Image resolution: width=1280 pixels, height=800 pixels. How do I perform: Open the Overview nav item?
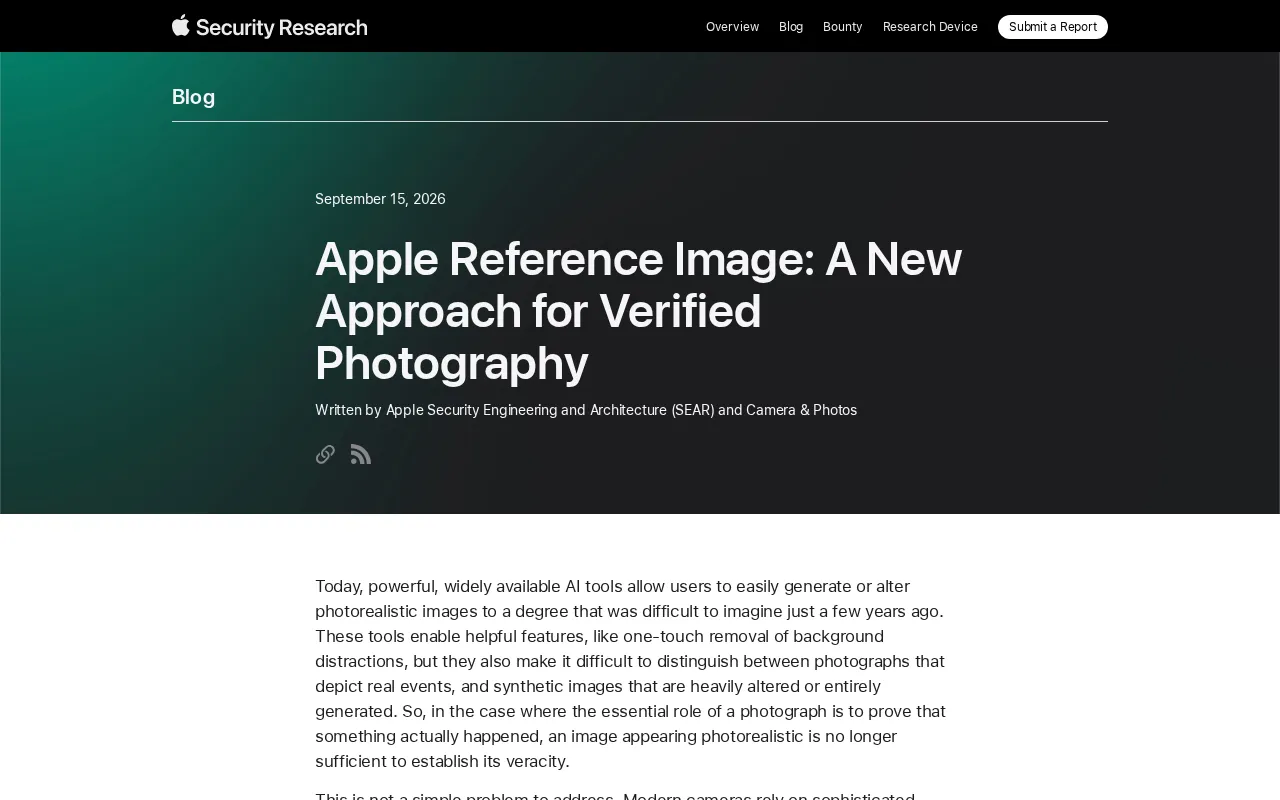(x=732, y=27)
